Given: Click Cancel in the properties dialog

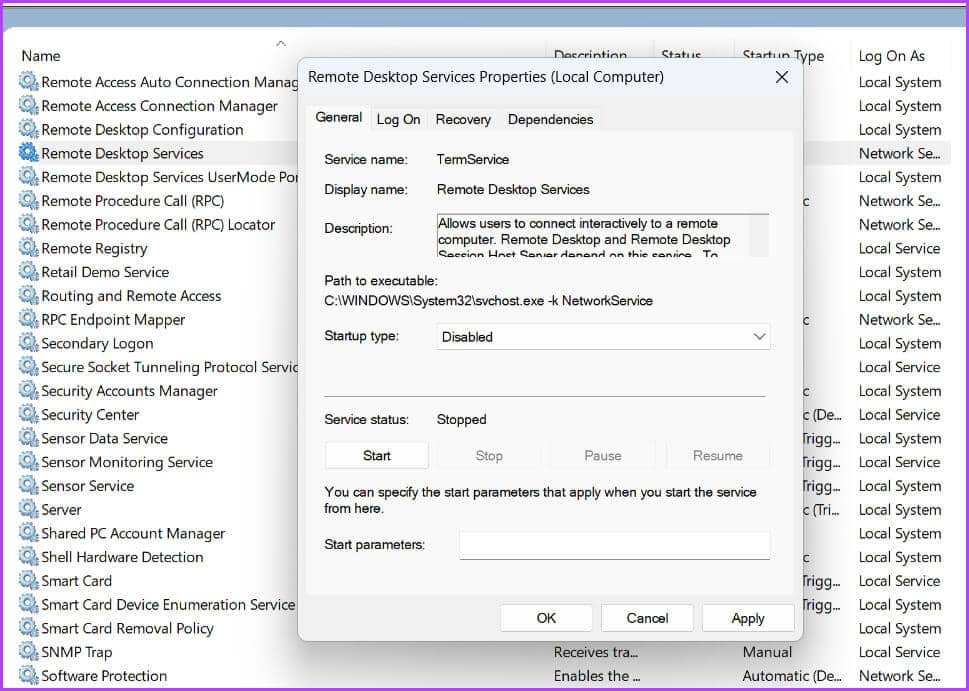Looking at the screenshot, I should pos(647,618).
